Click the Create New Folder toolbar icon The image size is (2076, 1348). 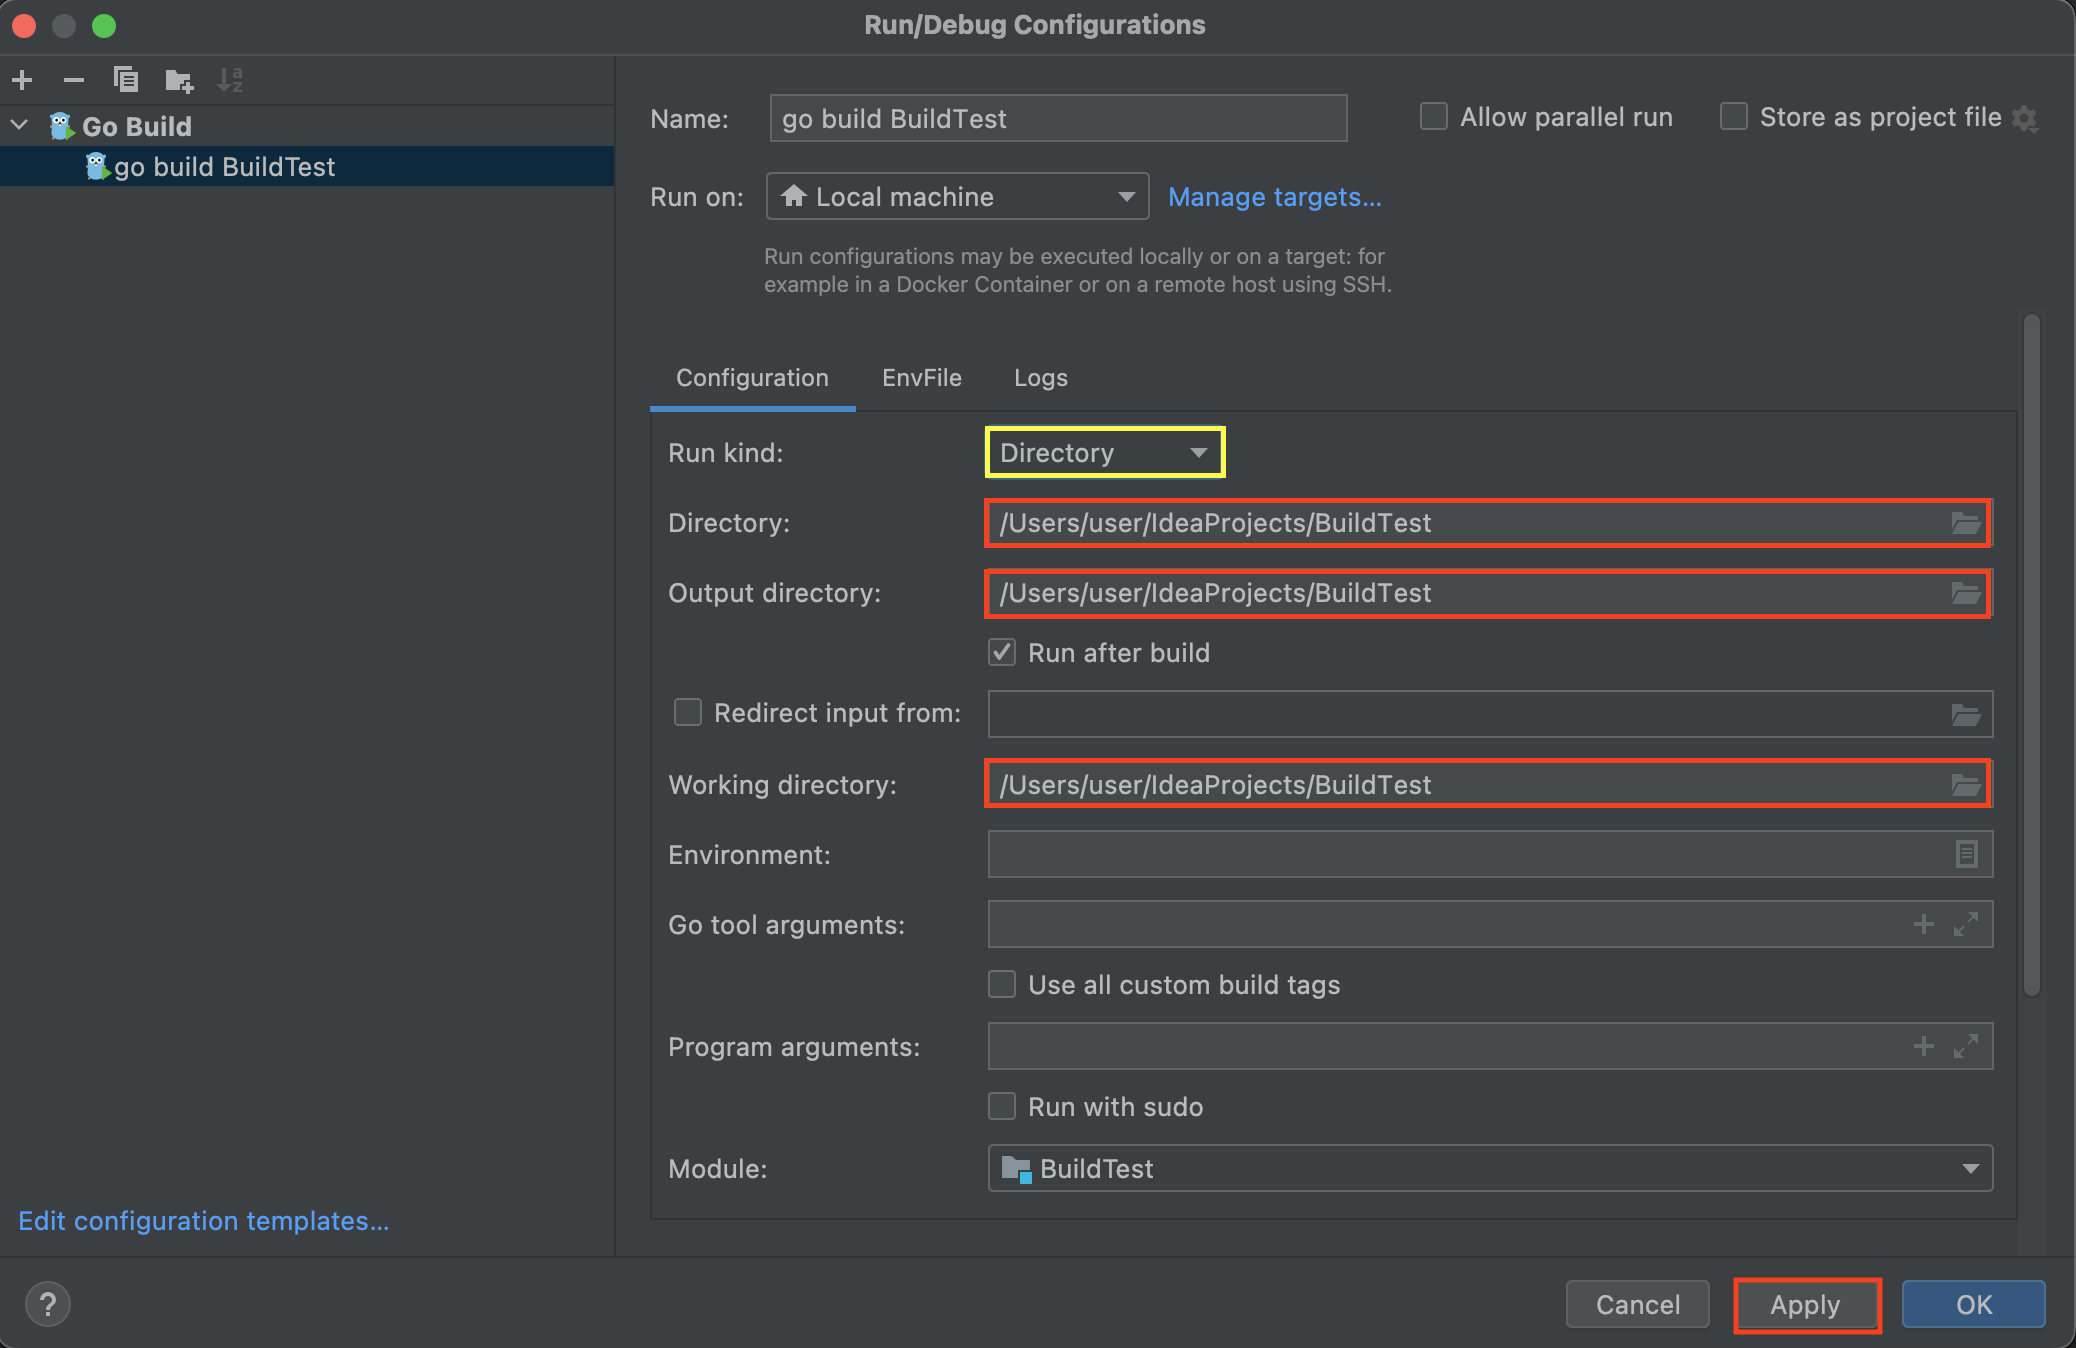[x=179, y=80]
